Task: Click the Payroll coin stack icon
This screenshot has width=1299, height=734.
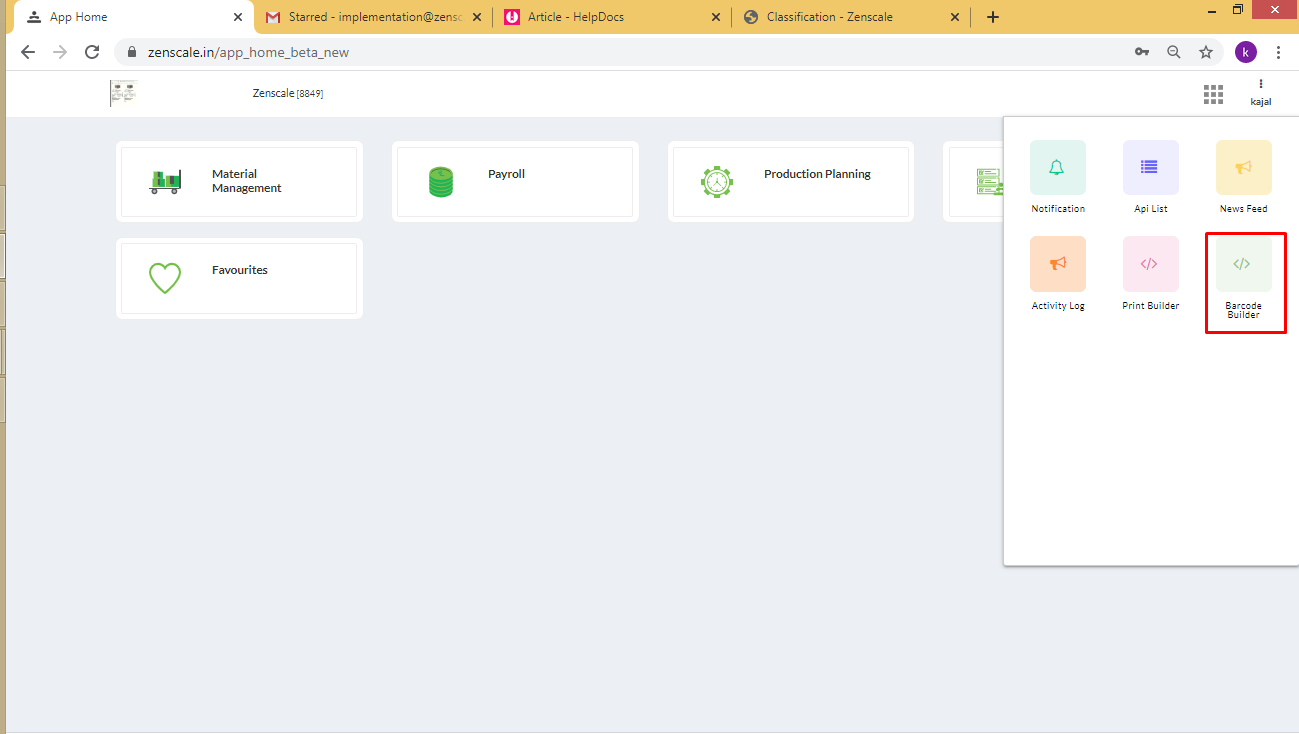Action: [x=441, y=181]
